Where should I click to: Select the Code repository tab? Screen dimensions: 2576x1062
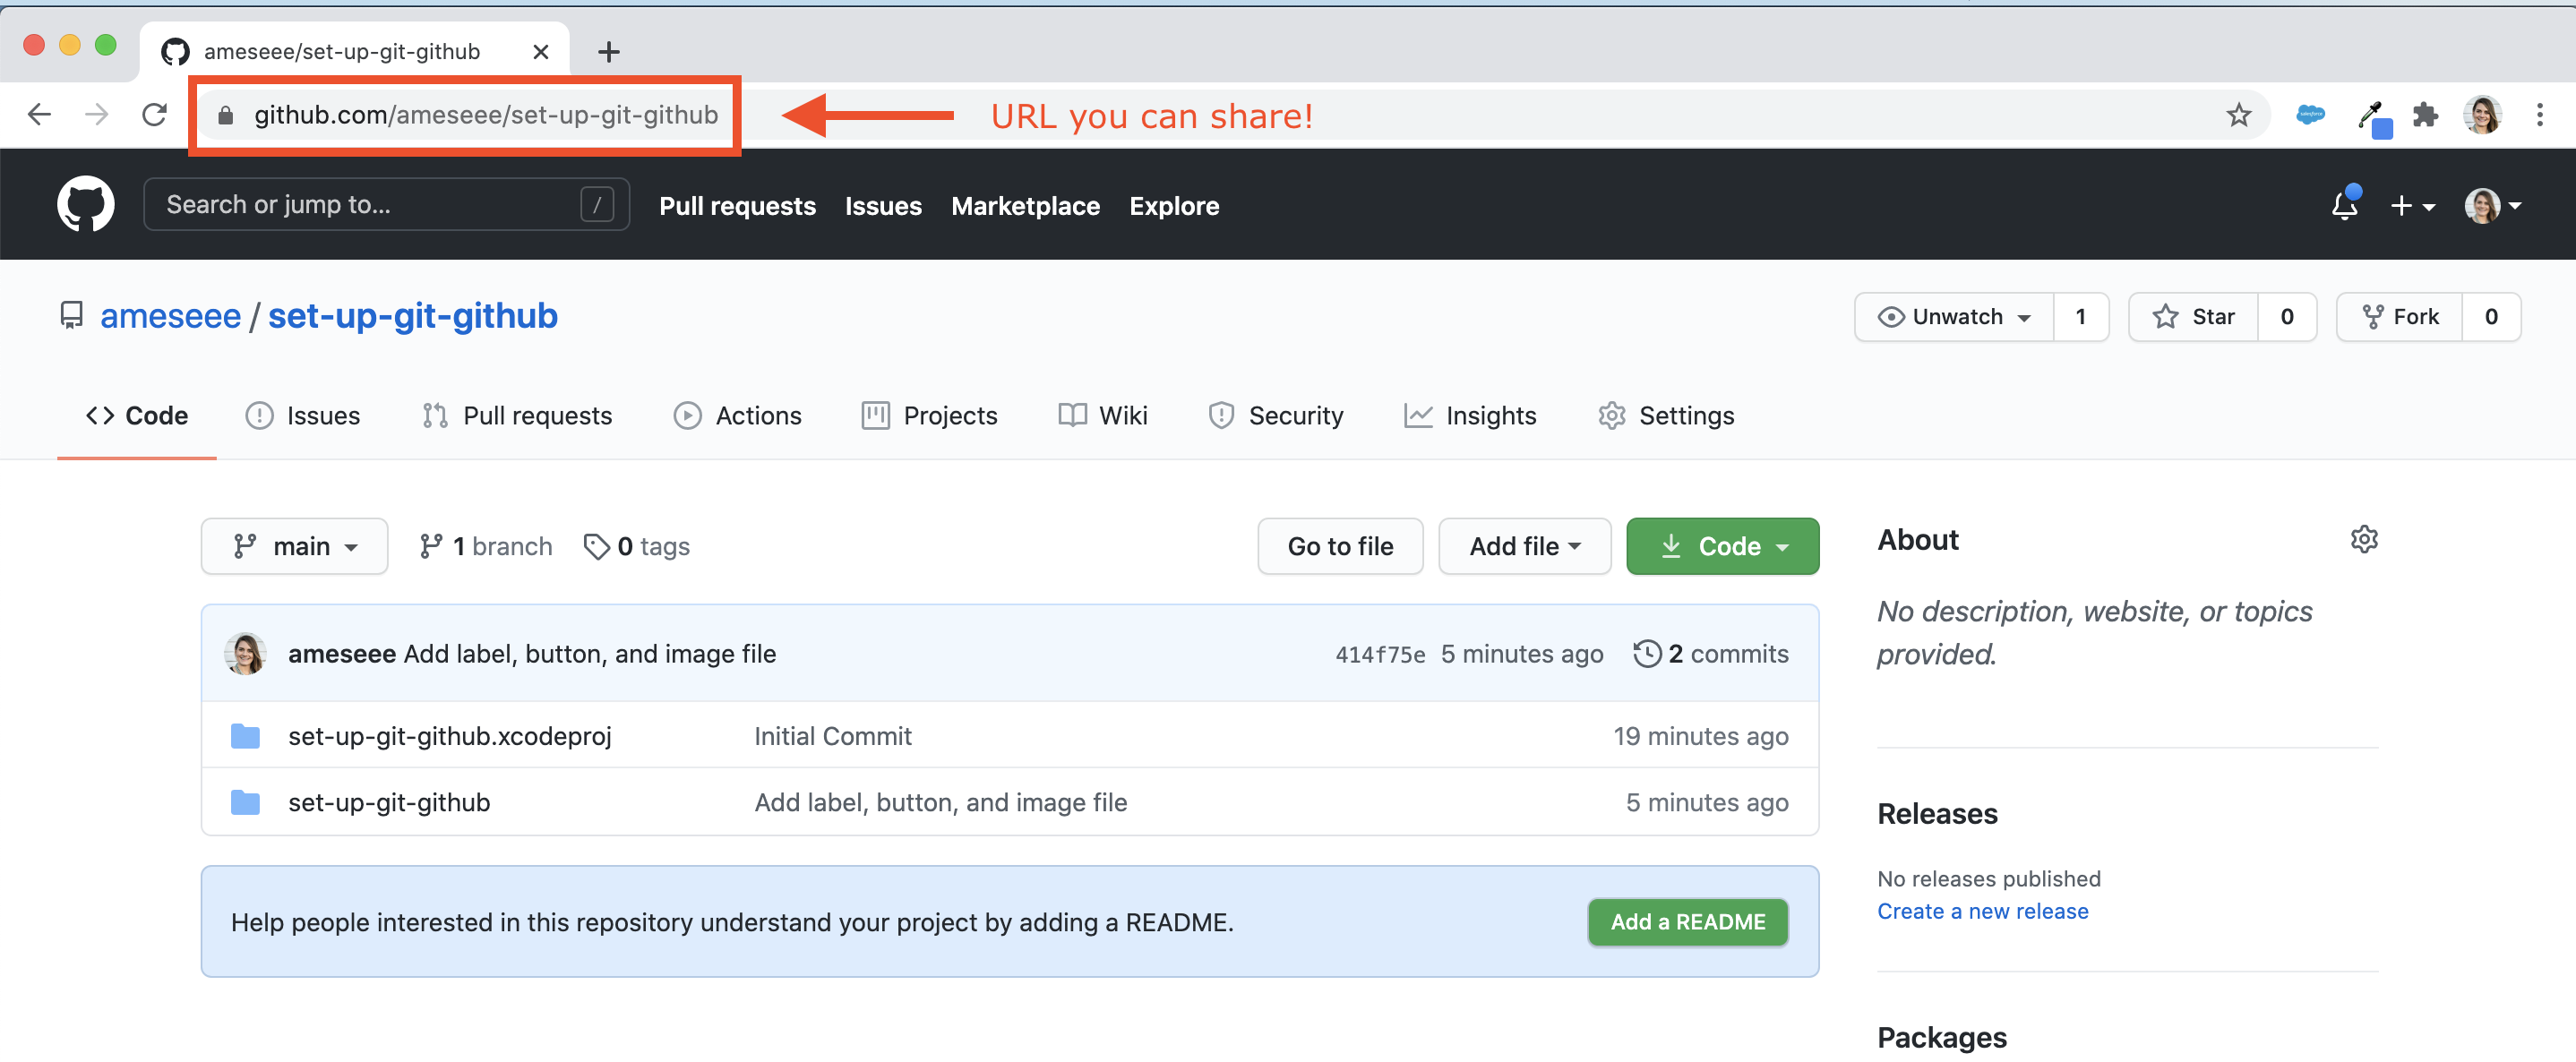(x=137, y=416)
